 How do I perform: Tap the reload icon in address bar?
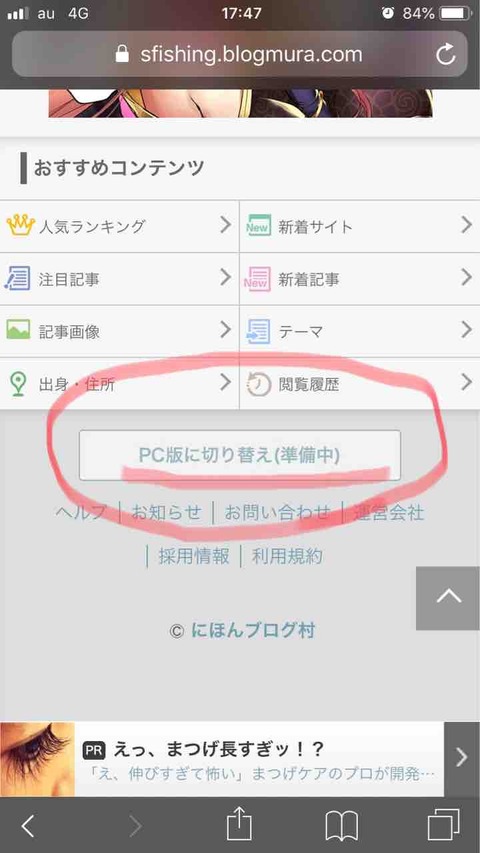446,54
